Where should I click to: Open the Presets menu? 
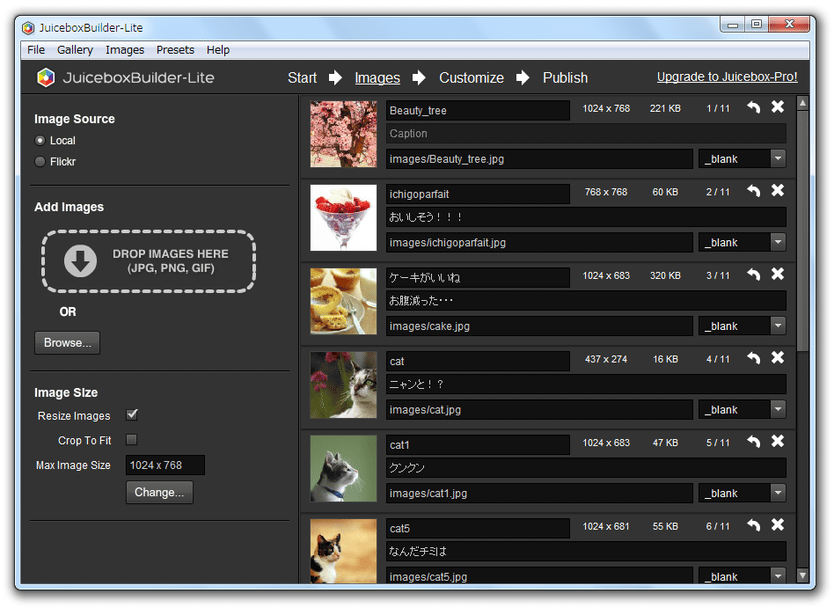(x=175, y=50)
